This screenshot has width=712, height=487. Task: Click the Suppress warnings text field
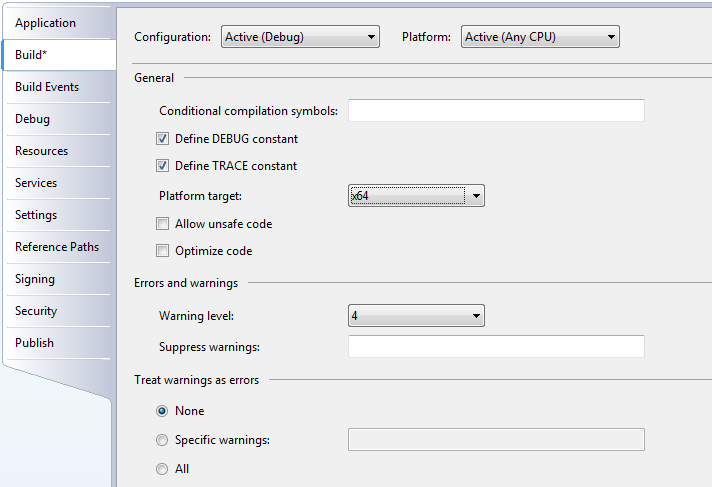tap(496, 347)
